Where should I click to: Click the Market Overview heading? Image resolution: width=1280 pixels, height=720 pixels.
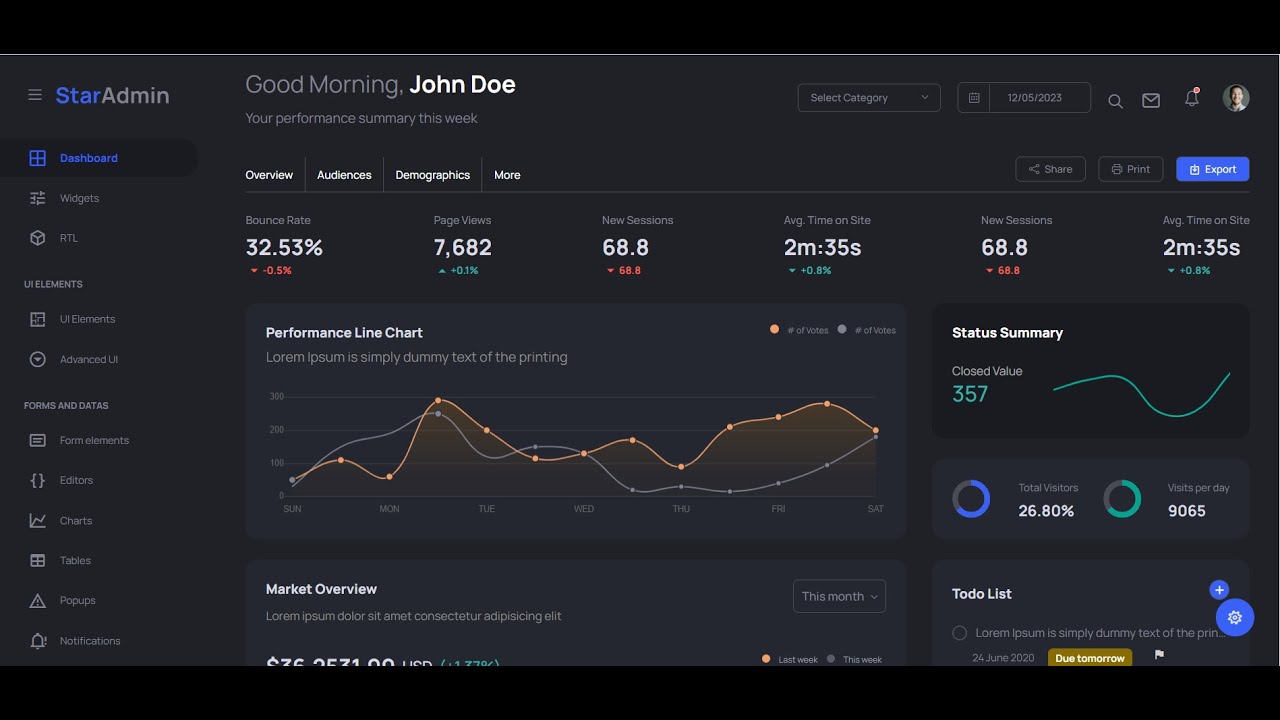(321, 589)
